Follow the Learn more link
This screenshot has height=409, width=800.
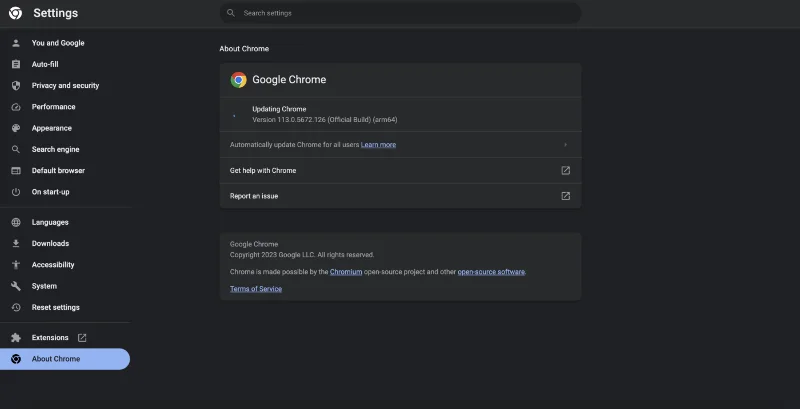(378, 145)
